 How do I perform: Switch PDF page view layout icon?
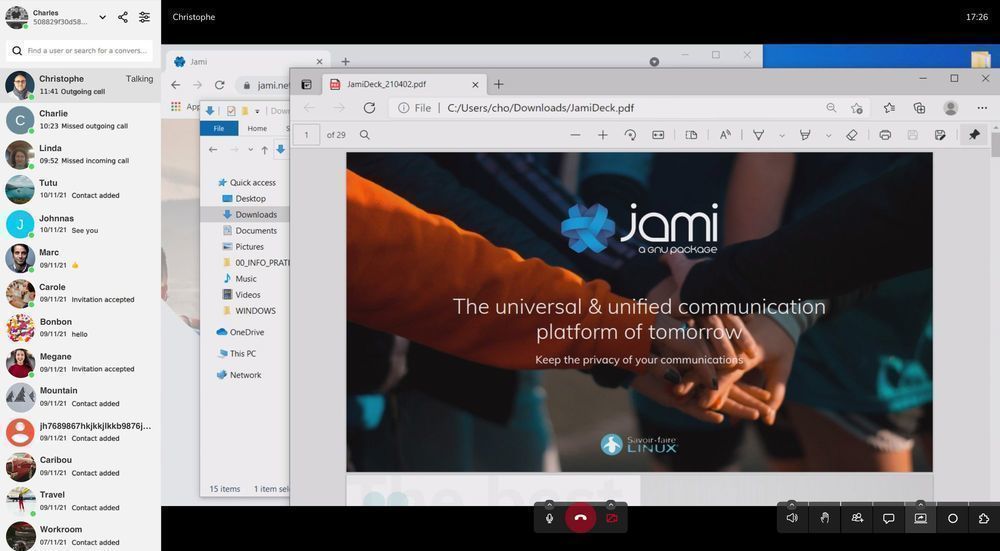pos(691,135)
